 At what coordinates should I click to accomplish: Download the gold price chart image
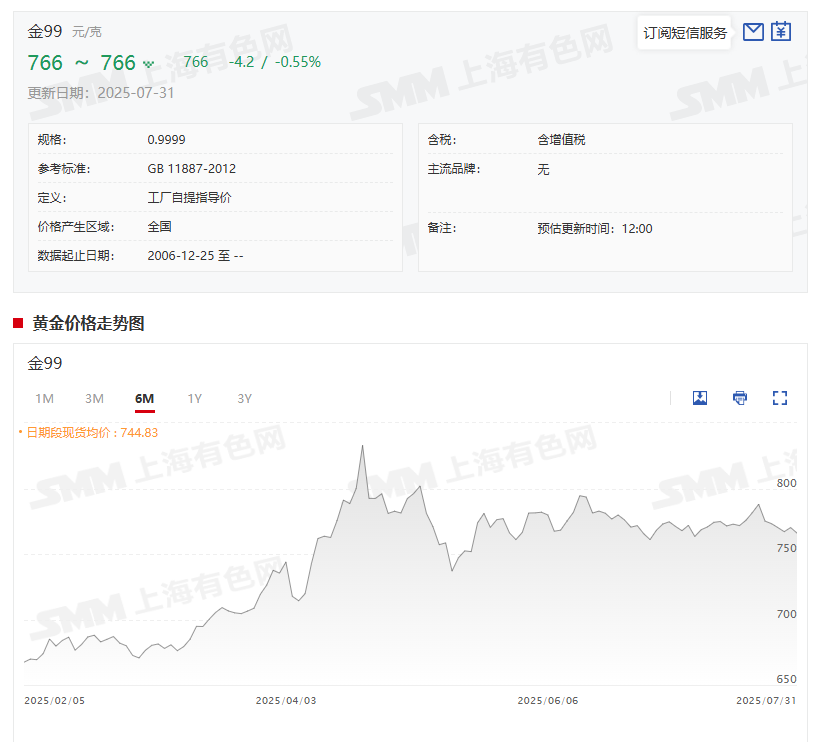tap(700, 398)
